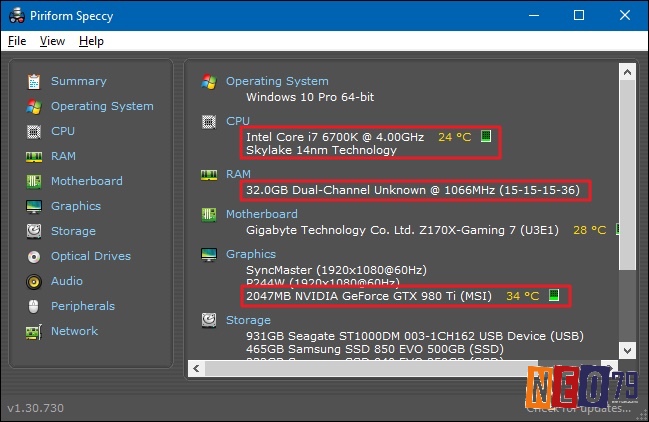Click Graphics heading in main panel

coord(251,254)
